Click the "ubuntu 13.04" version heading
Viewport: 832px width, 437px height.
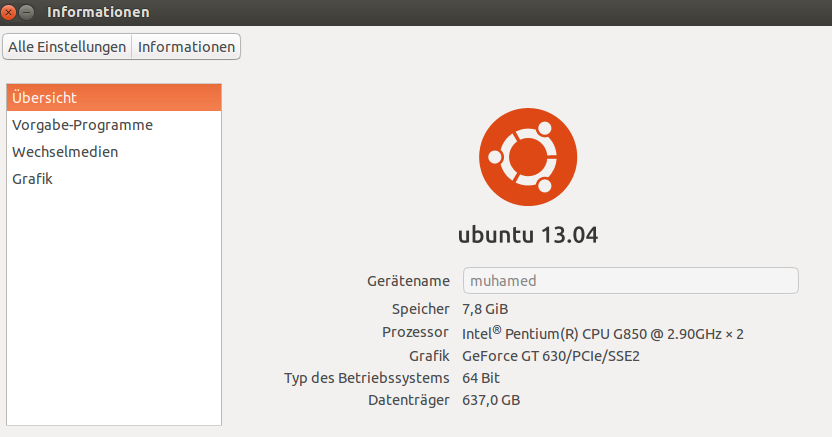click(x=528, y=235)
